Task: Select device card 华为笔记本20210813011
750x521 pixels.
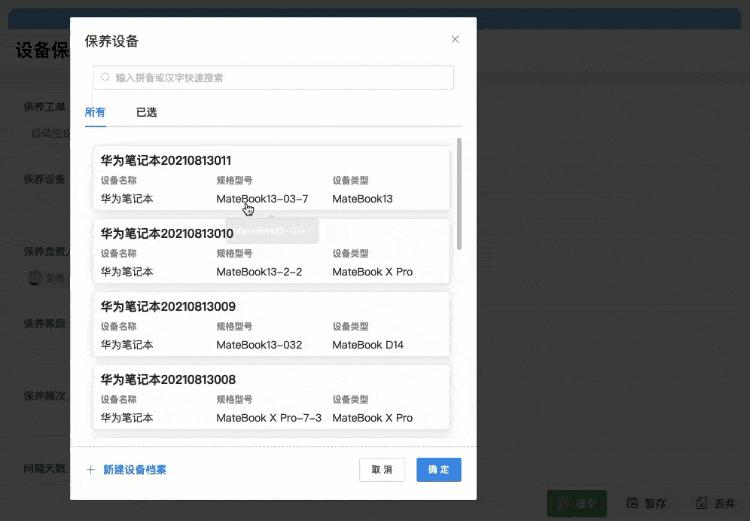Action: click(271, 178)
